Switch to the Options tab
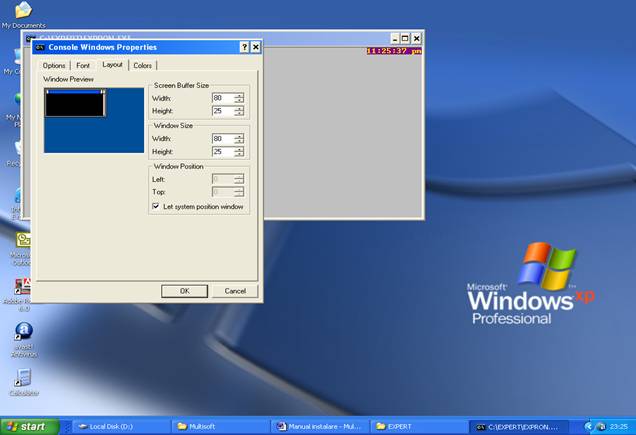Viewport: 636px width, 435px height. (x=54, y=65)
